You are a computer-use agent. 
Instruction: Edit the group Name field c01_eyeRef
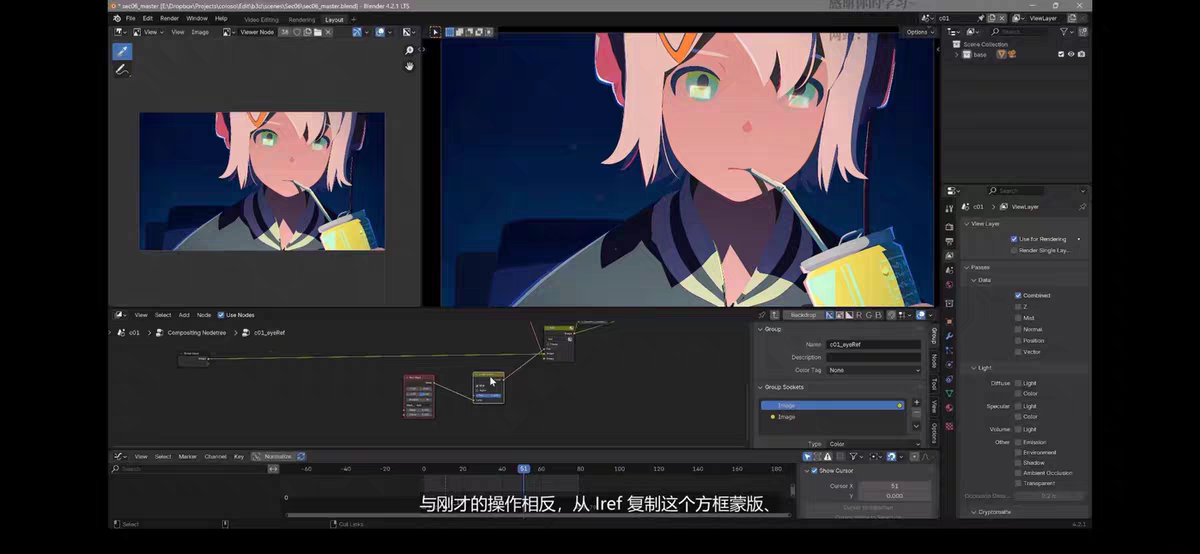(874, 344)
